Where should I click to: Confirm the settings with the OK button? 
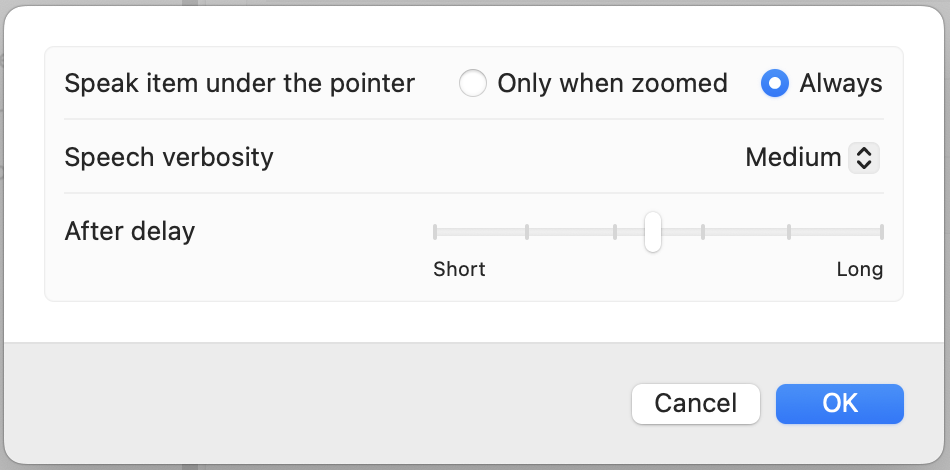tap(840, 403)
